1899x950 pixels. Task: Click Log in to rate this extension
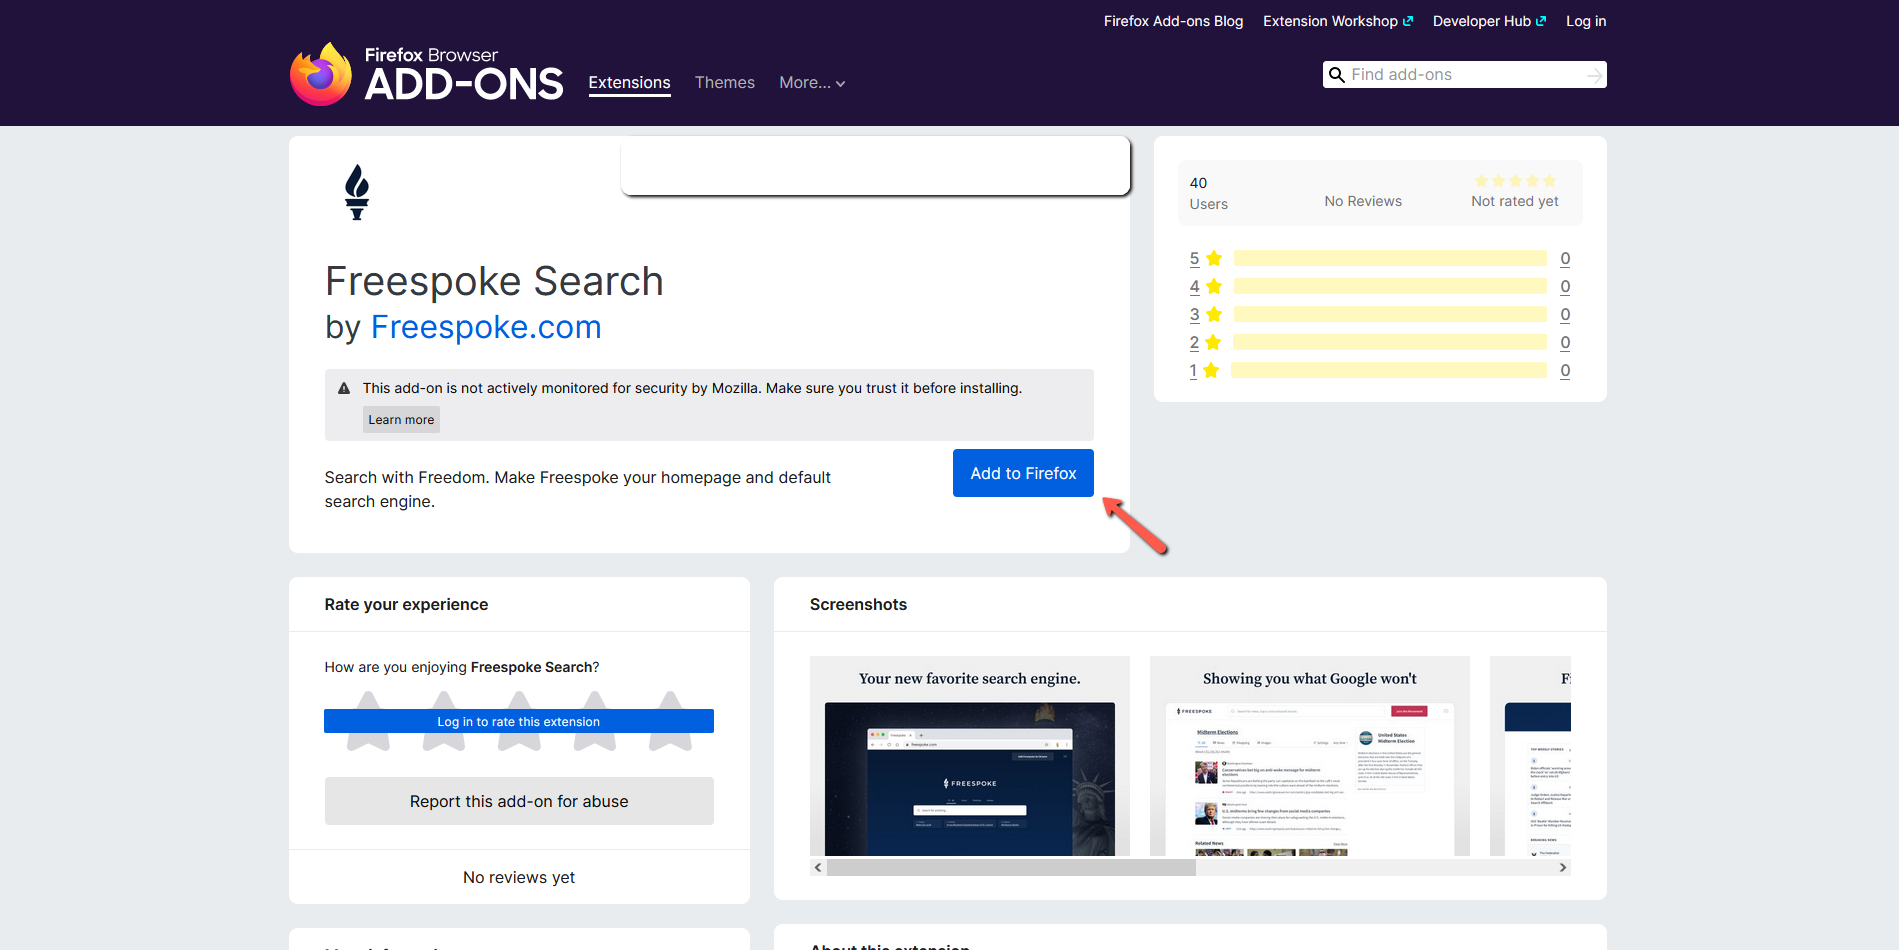[x=518, y=721]
